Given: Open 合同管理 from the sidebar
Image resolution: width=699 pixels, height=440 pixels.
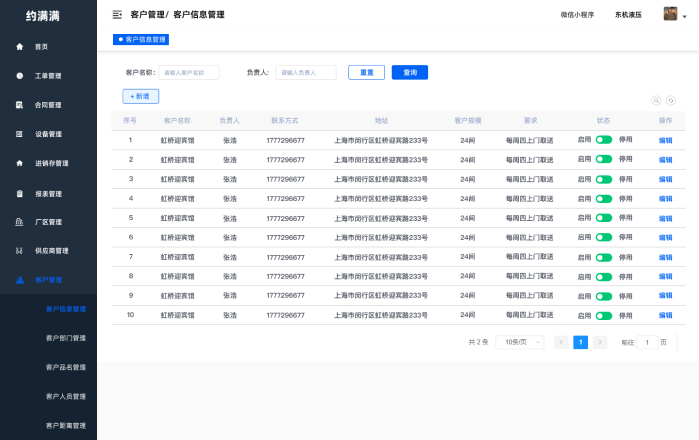Looking at the screenshot, I should tap(47, 105).
